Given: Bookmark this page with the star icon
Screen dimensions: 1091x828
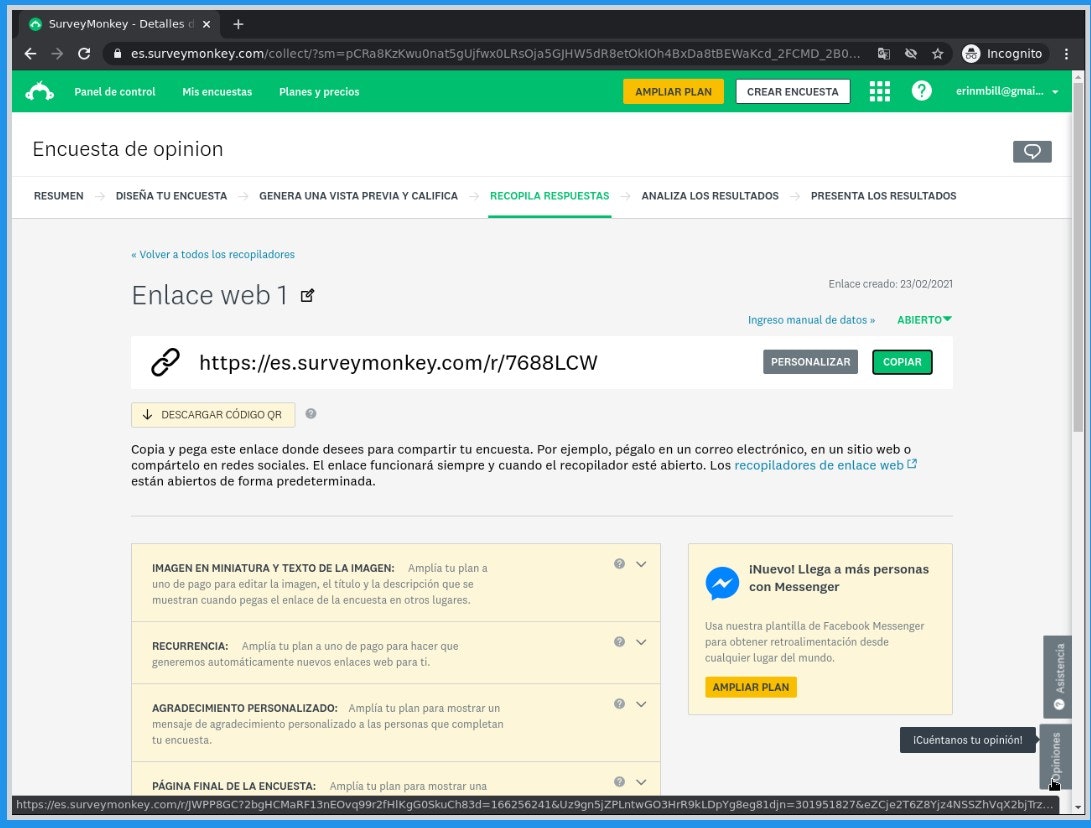Looking at the screenshot, I should tap(937, 54).
